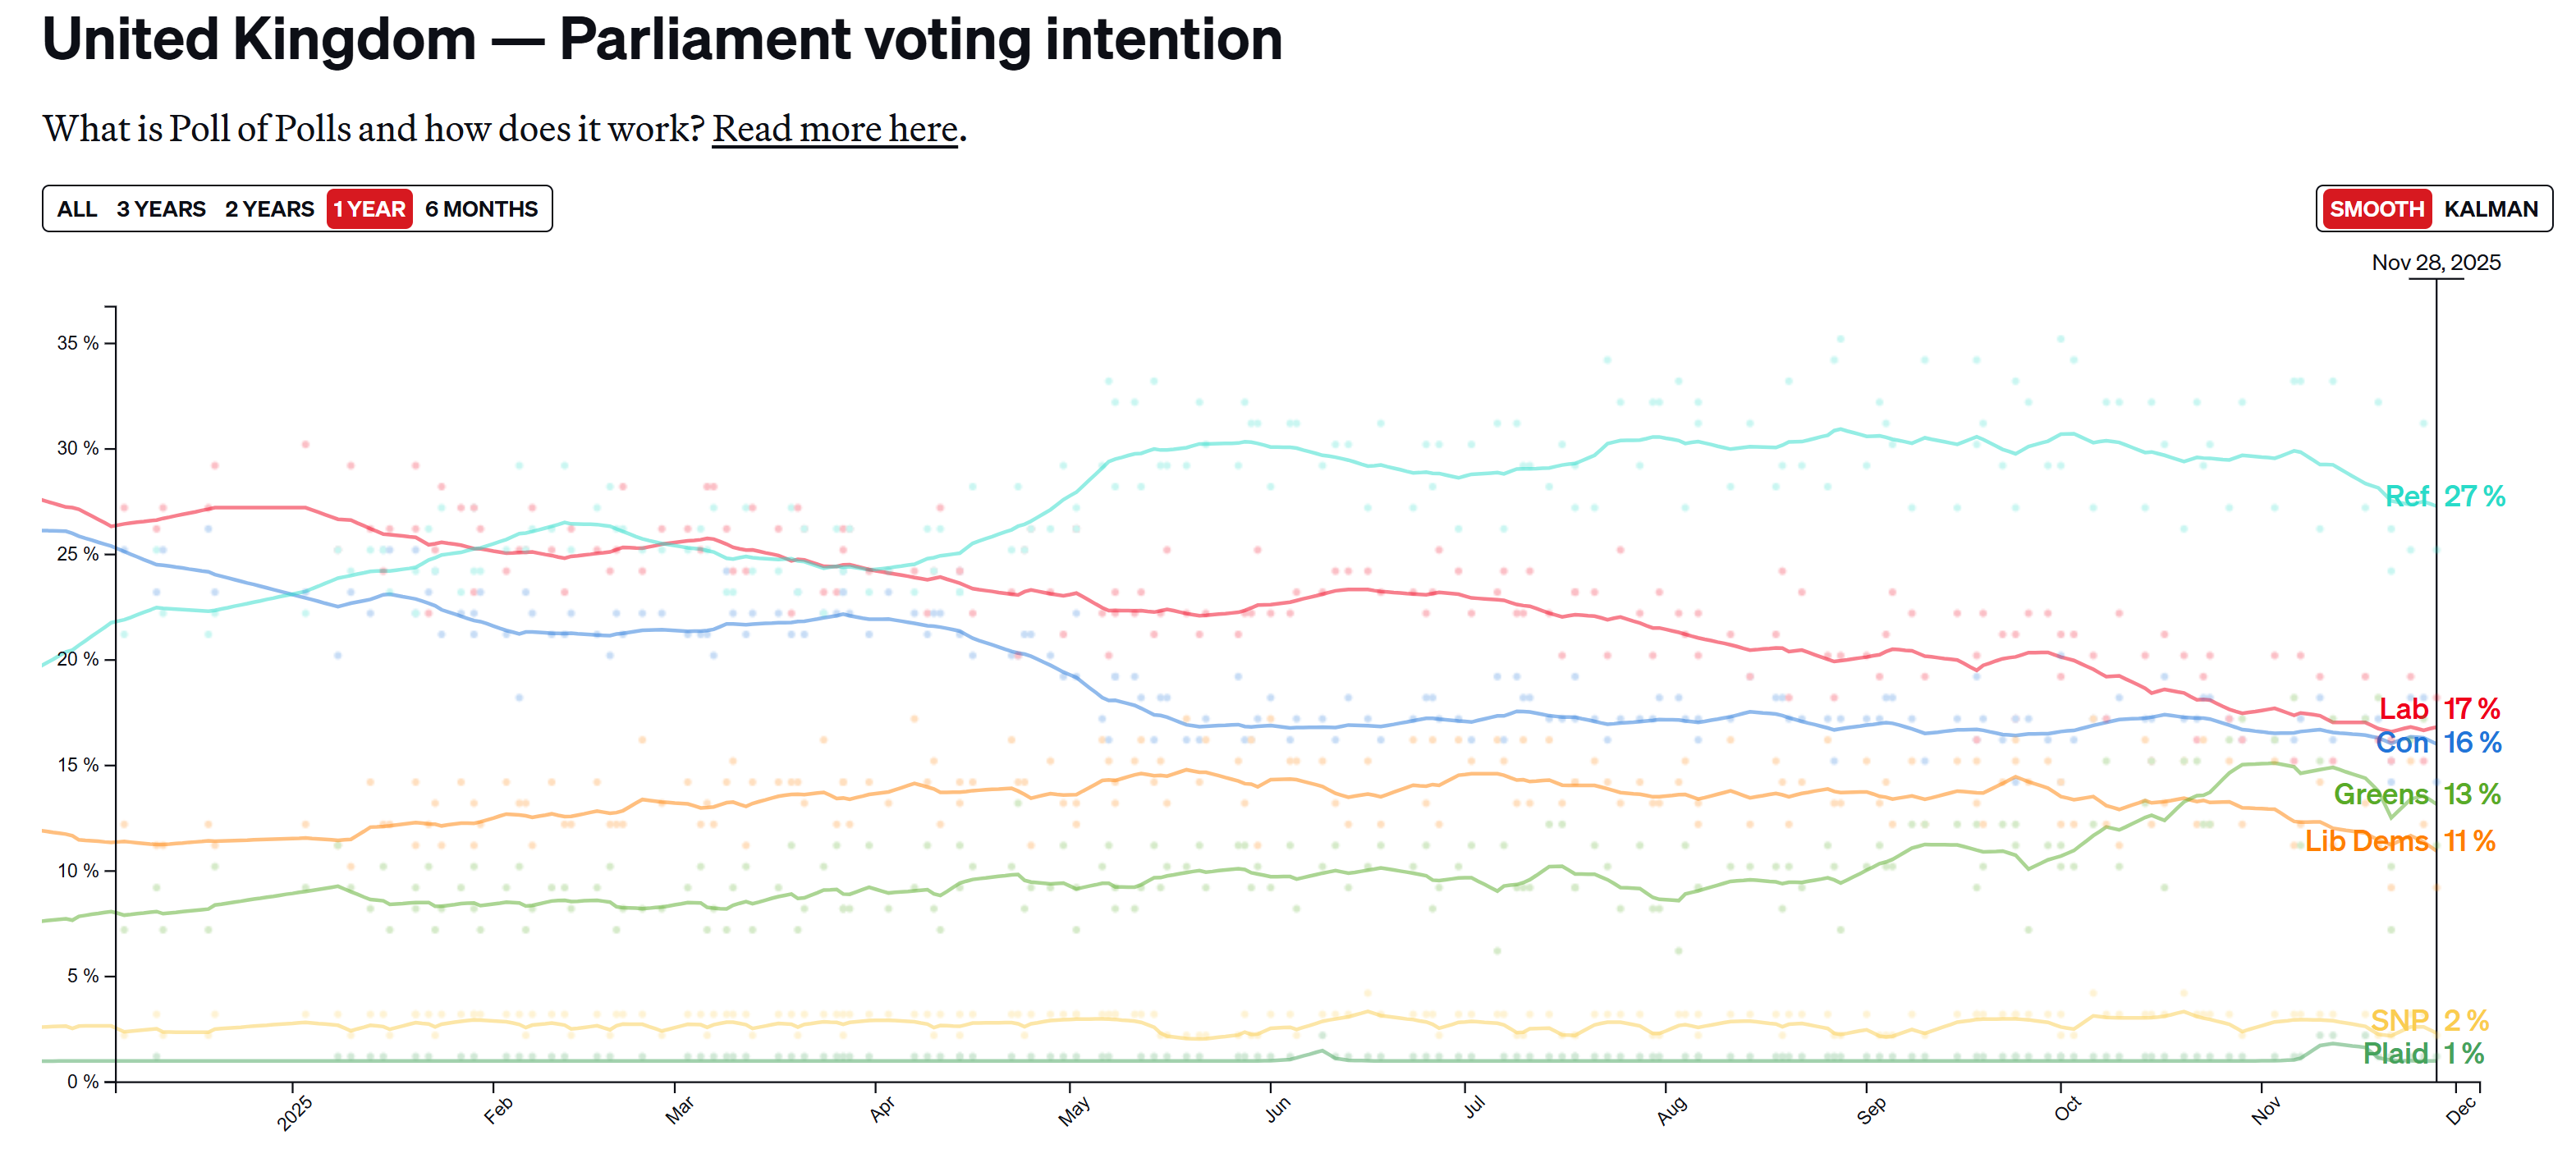Open the Read more here link

point(835,129)
